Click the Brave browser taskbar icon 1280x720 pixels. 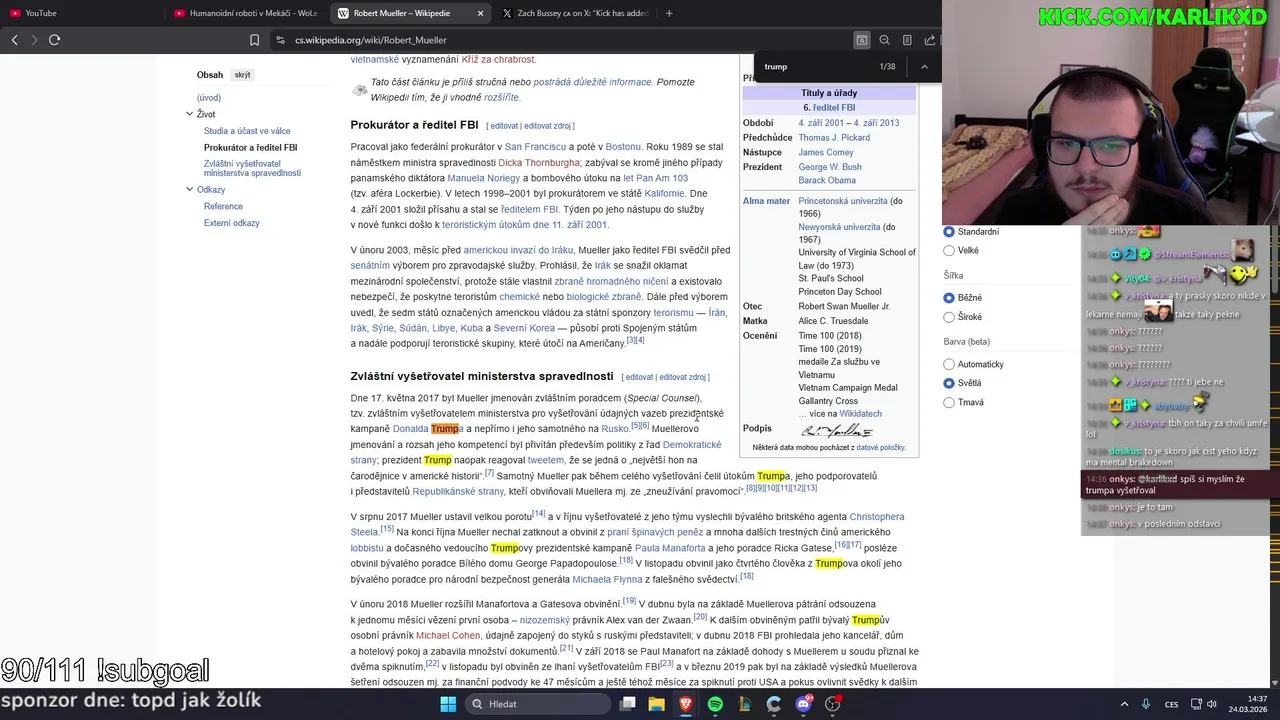pos(686,704)
